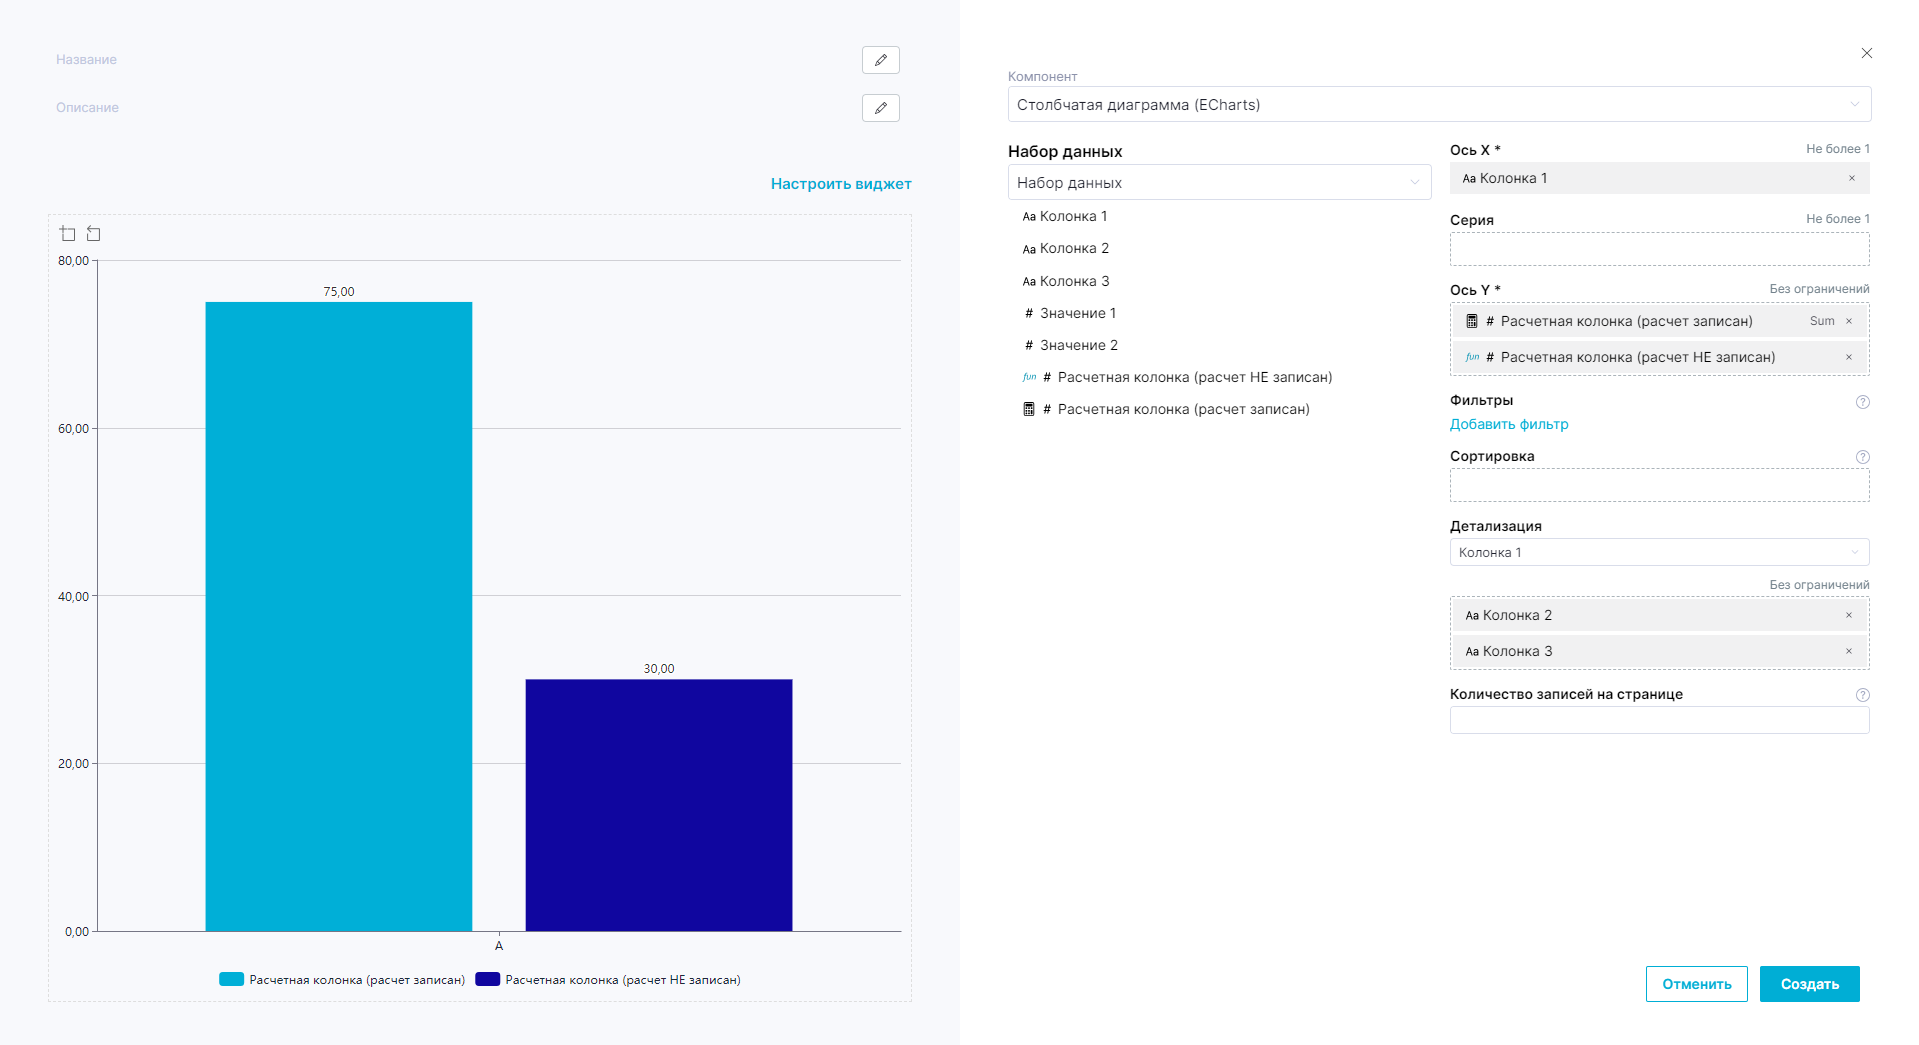Screen dimensions: 1919x1045
Task: Click the Добавить фильтр link
Action: [1508, 425]
